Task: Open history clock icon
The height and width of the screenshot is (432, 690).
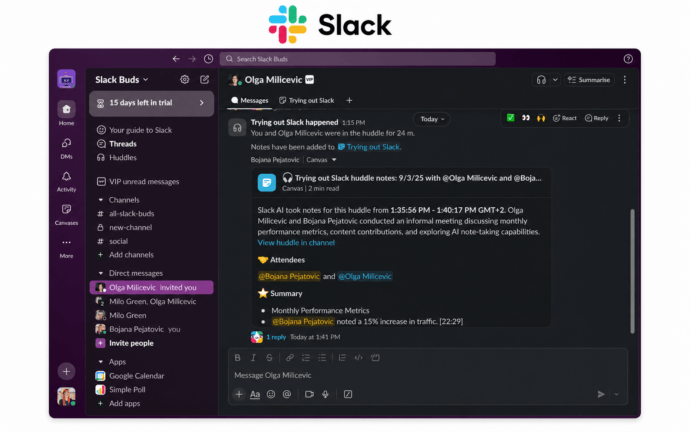Action: click(x=209, y=59)
